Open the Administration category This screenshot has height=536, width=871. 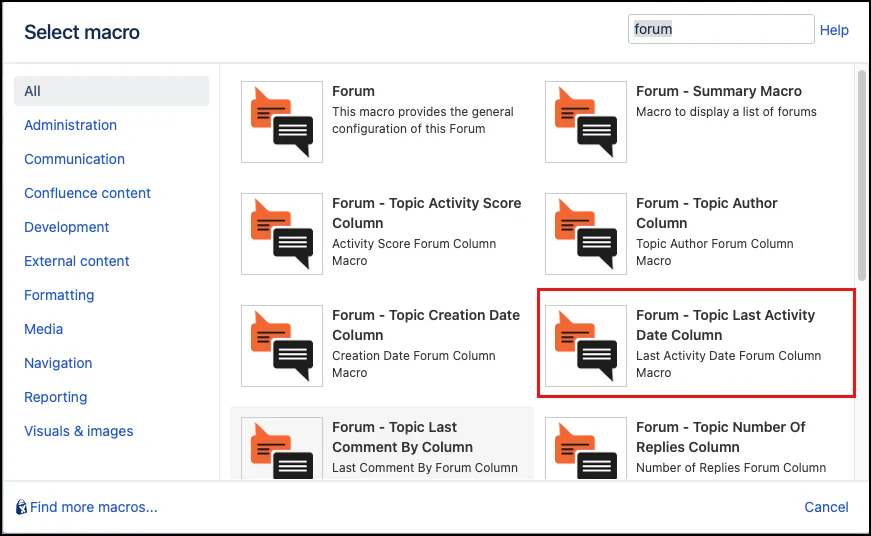[71, 125]
